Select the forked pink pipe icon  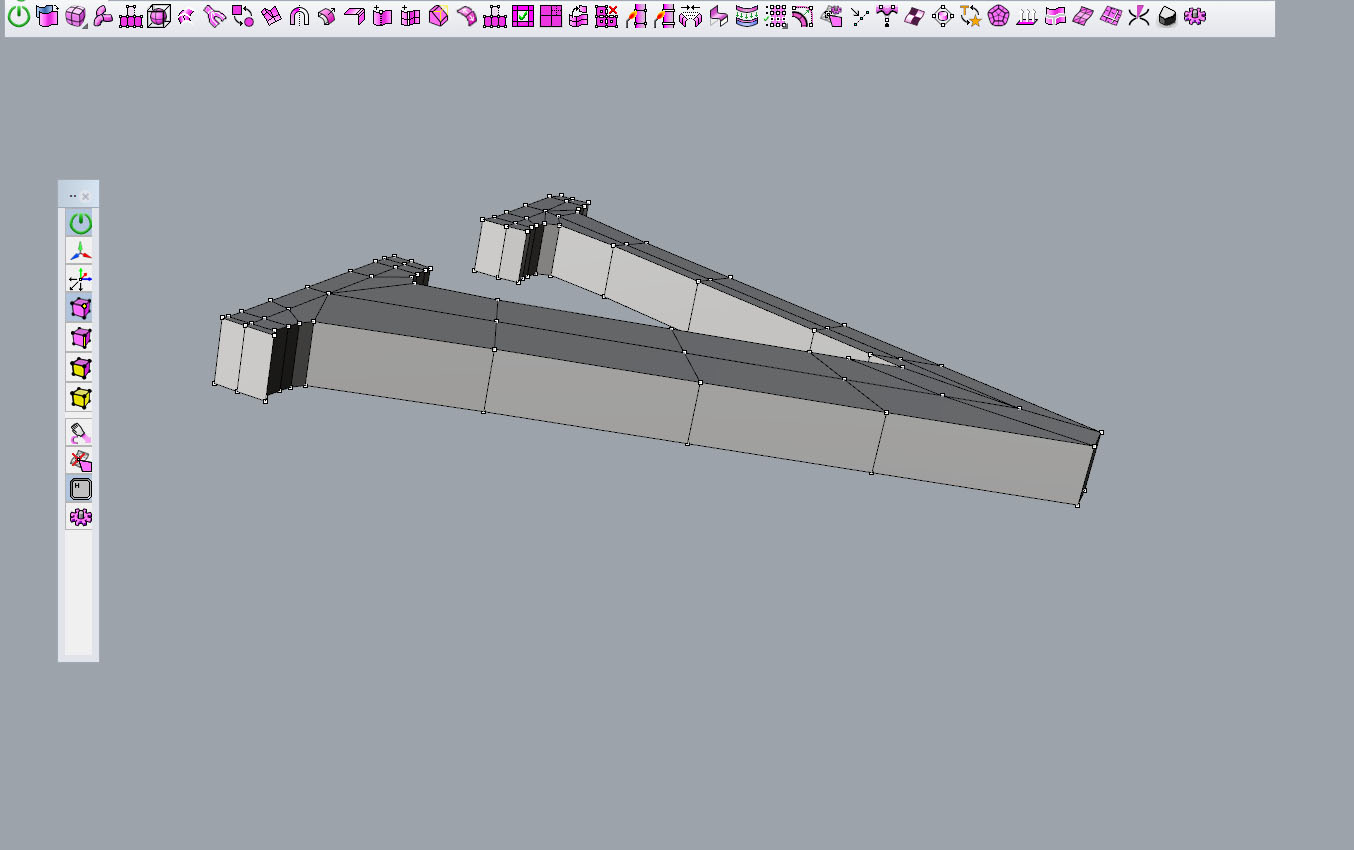coord(215,16)
